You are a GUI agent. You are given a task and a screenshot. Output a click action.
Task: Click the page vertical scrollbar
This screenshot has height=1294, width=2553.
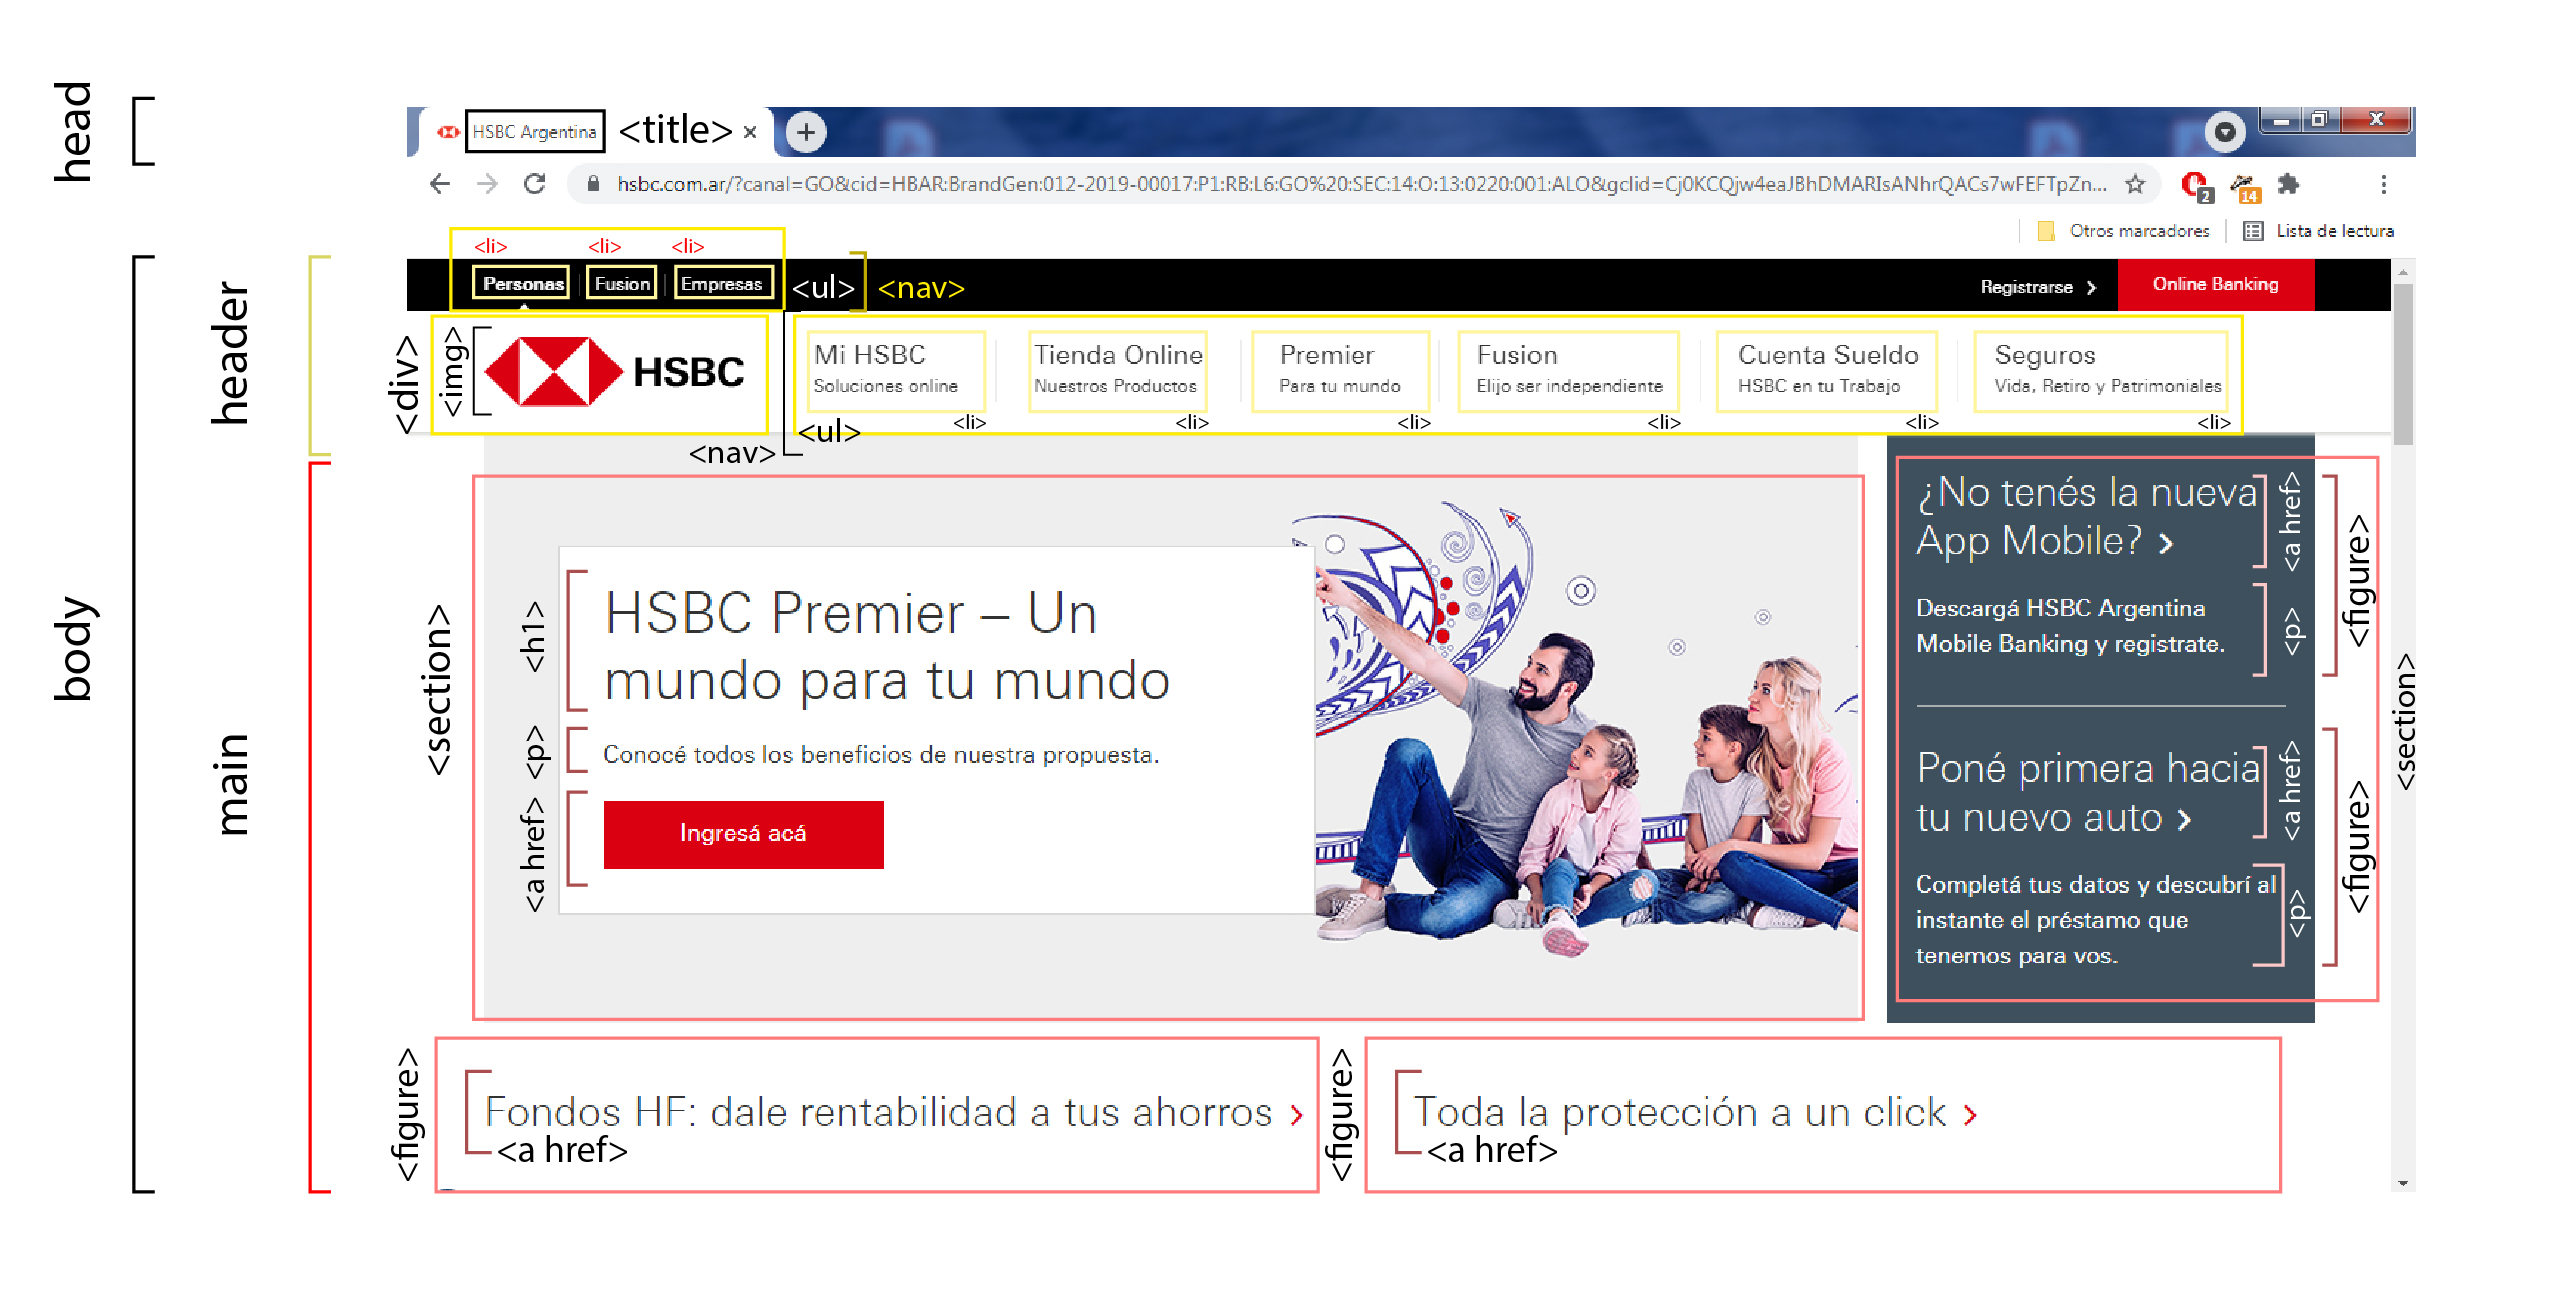tap(2402, 365)
